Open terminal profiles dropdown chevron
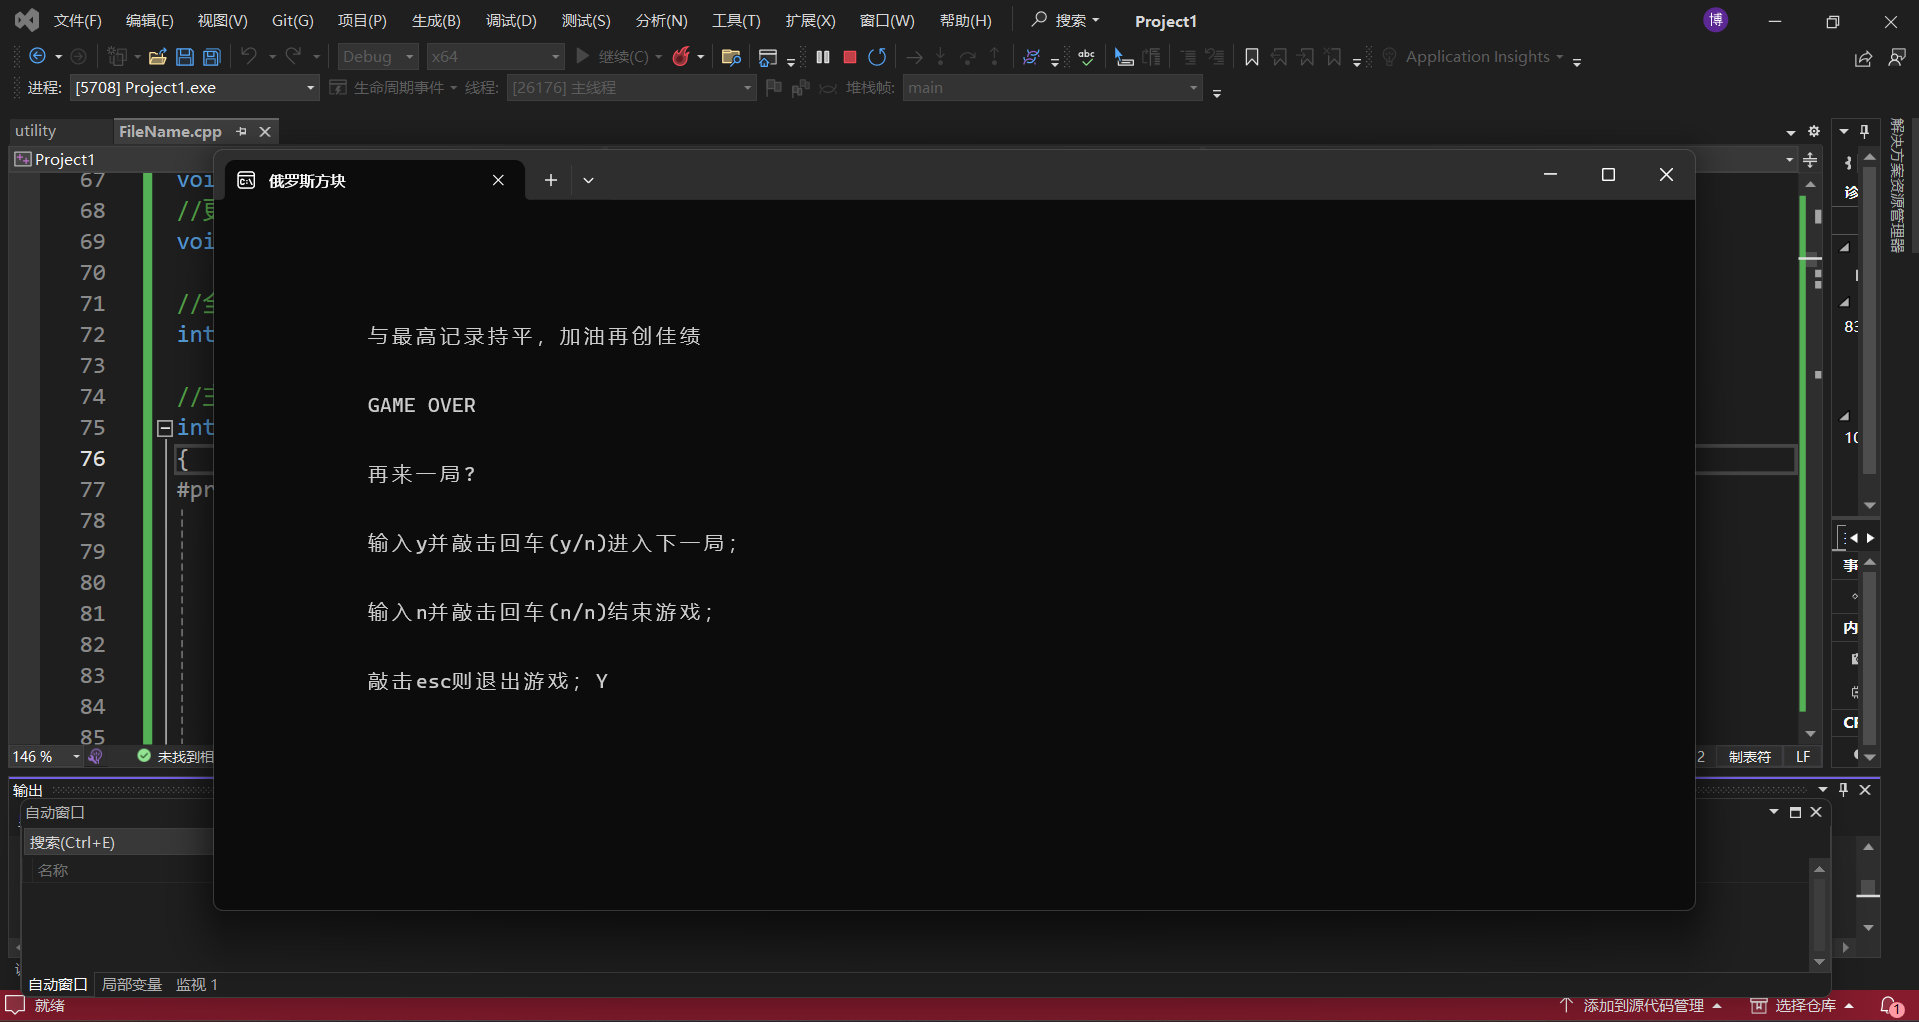 coord(588,180)
